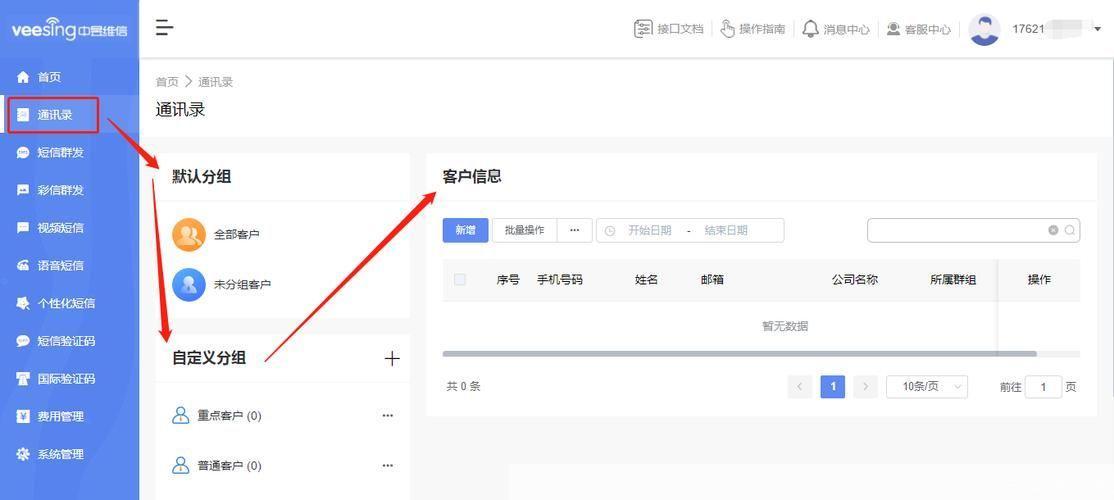This screenshot has width=1114, height=500.
Task: Click the 开始日期 date input field
Action: tap(649, 230)
